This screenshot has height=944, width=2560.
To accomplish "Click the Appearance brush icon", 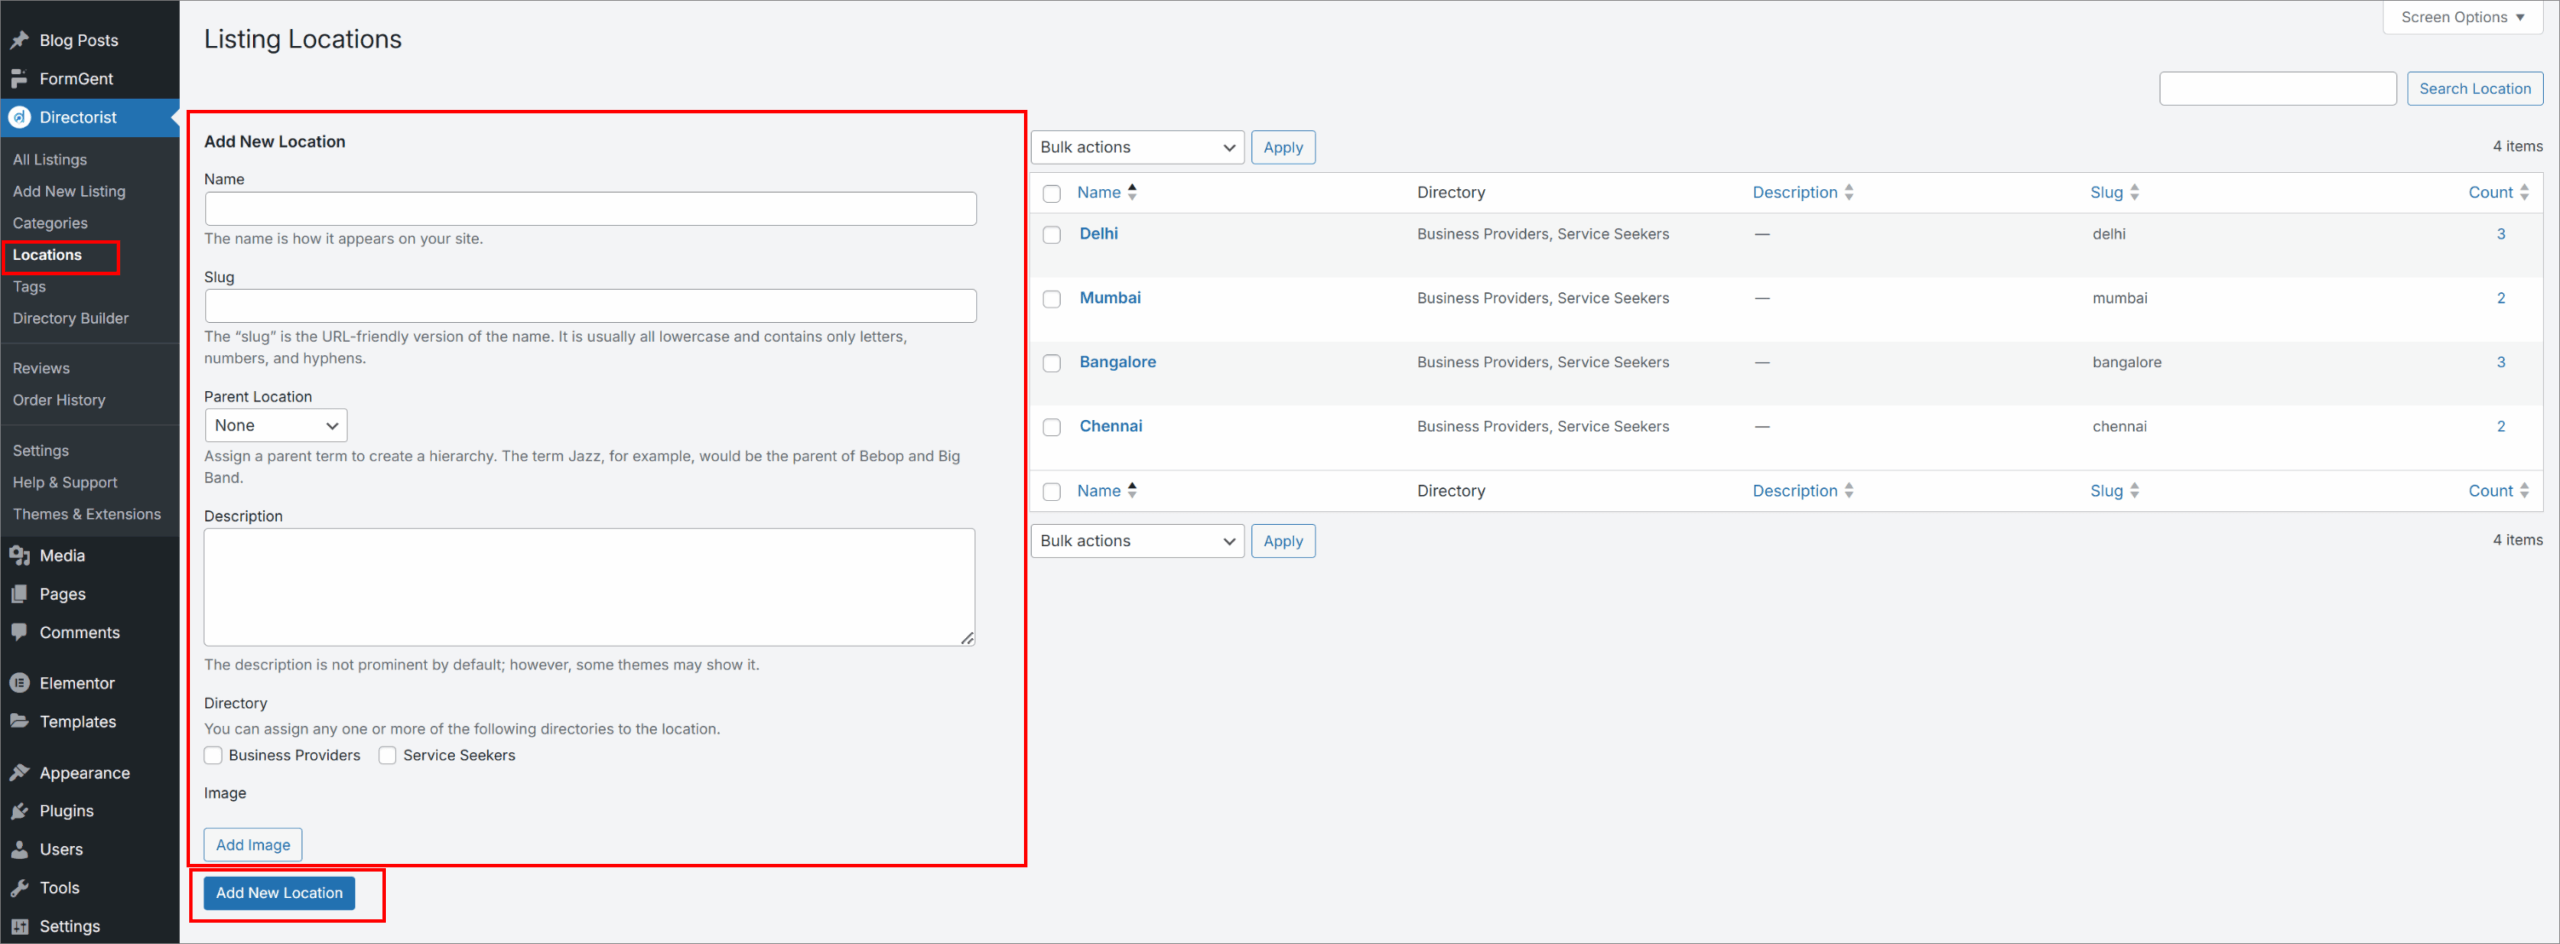I will coord(19,773).
